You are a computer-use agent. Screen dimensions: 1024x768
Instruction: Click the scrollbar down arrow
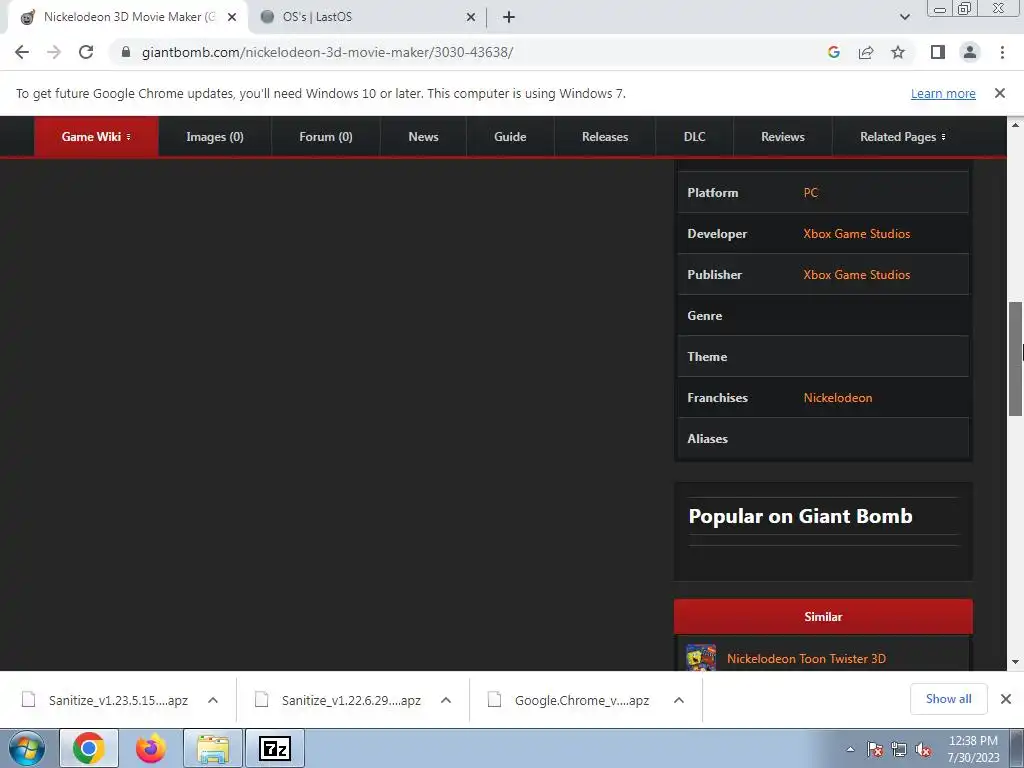(x=1015, y=662)
